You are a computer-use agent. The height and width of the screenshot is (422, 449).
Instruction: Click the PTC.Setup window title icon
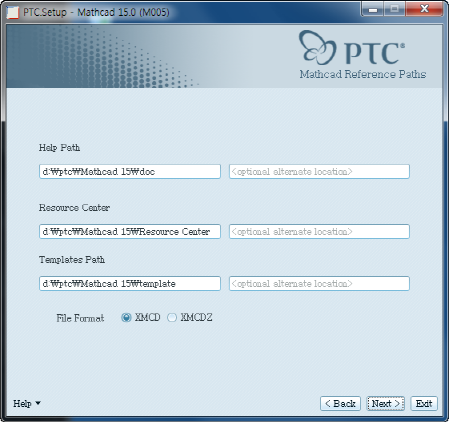point(13,12)
